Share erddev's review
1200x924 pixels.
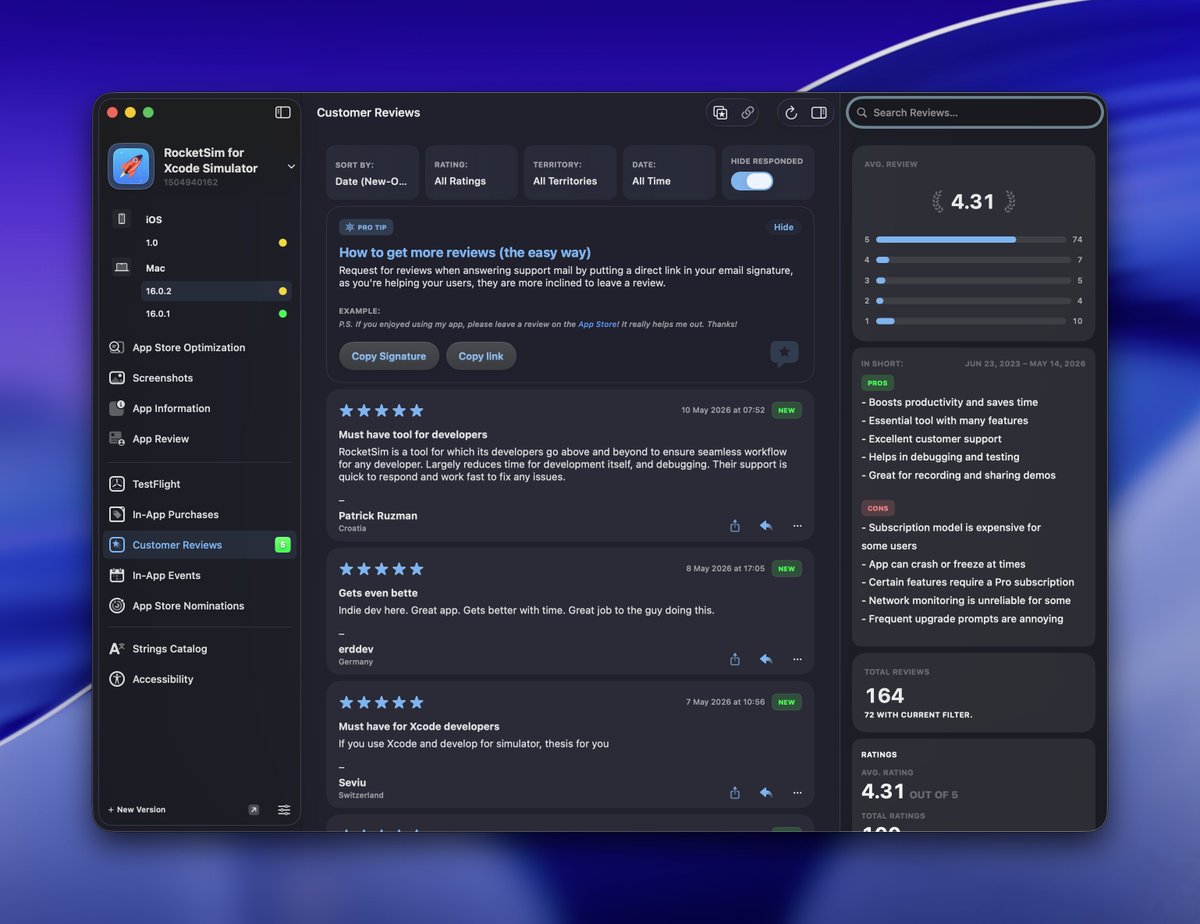(735, 659)
